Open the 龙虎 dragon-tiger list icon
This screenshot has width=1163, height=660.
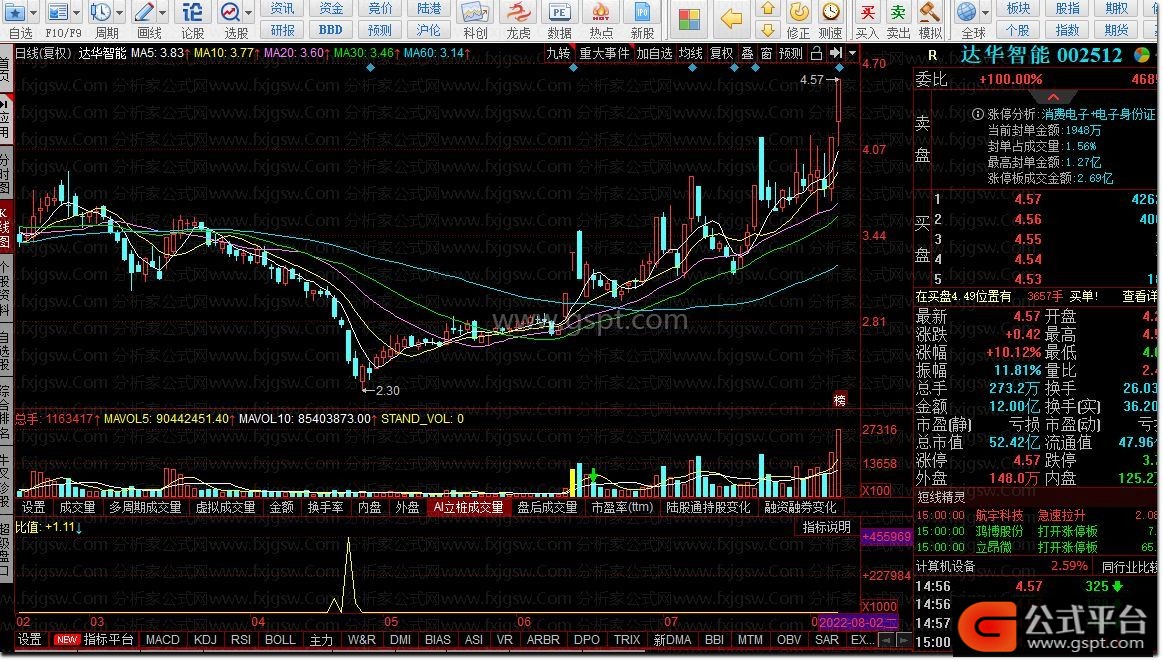[x=518, y=12]
